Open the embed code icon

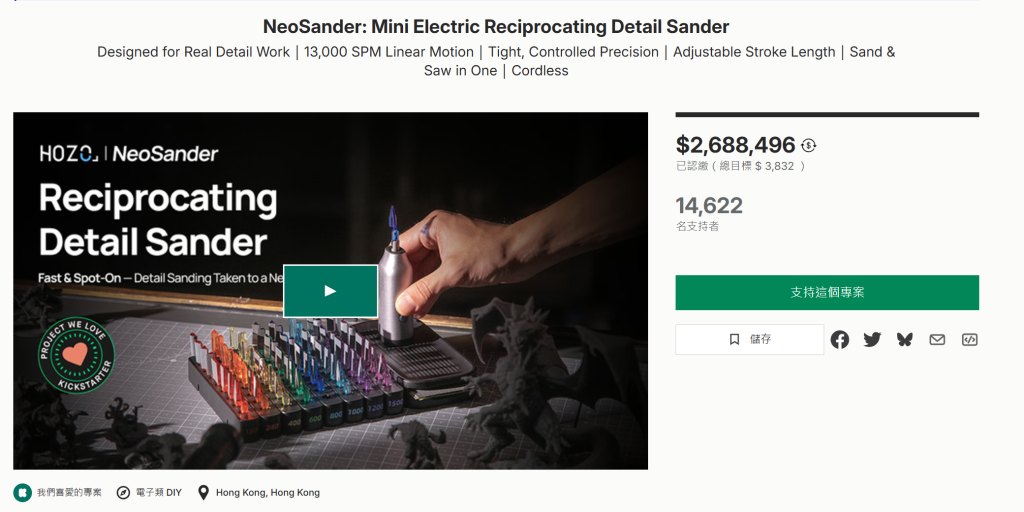click(x=969, y=340)
